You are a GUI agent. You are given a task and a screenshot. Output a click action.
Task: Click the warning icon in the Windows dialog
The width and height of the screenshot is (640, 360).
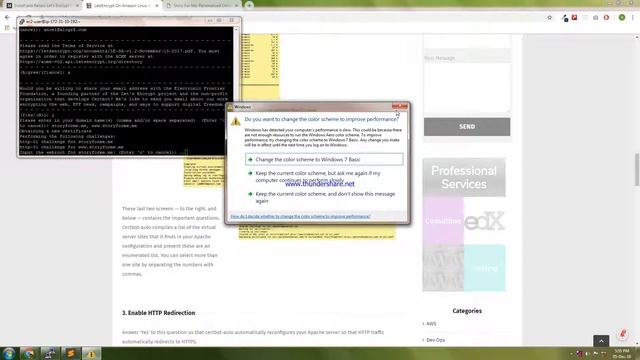click(x=236, y=121)
